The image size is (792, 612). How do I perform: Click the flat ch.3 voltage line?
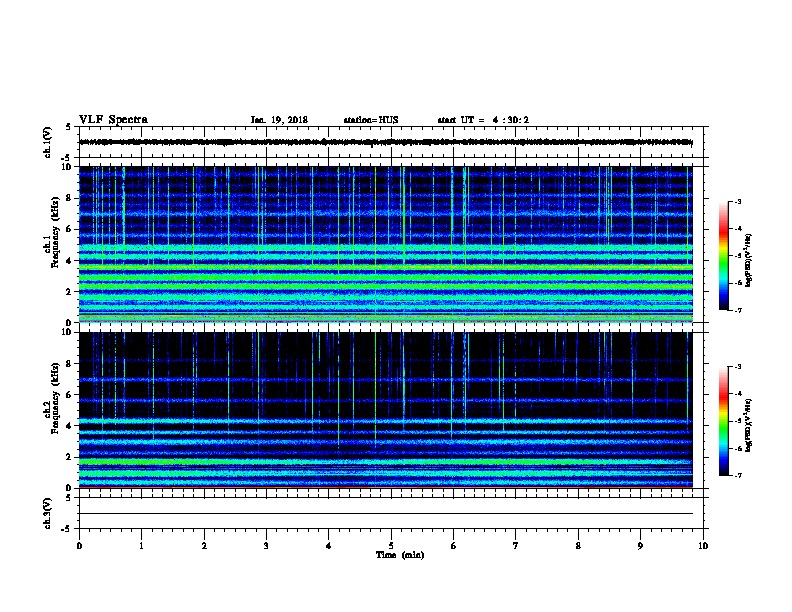click(385, 514)
